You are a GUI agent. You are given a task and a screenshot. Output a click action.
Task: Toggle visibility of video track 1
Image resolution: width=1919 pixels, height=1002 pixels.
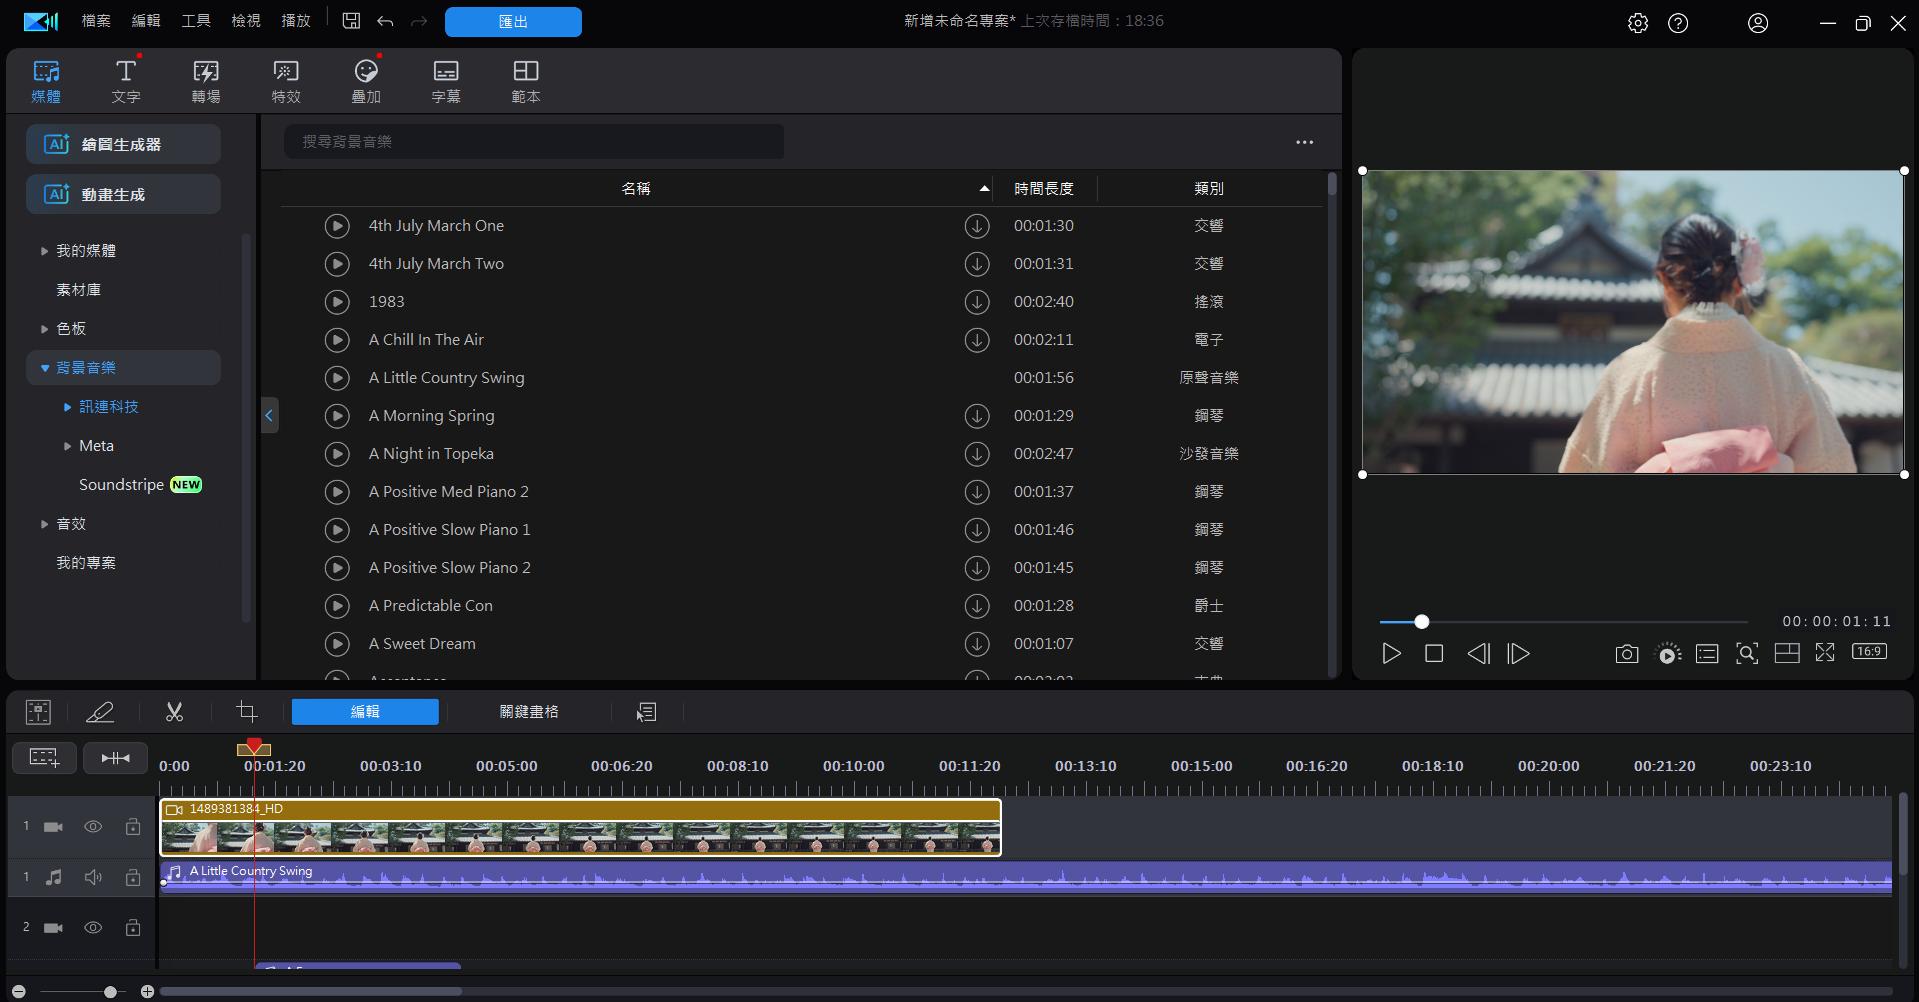(93, 827)
